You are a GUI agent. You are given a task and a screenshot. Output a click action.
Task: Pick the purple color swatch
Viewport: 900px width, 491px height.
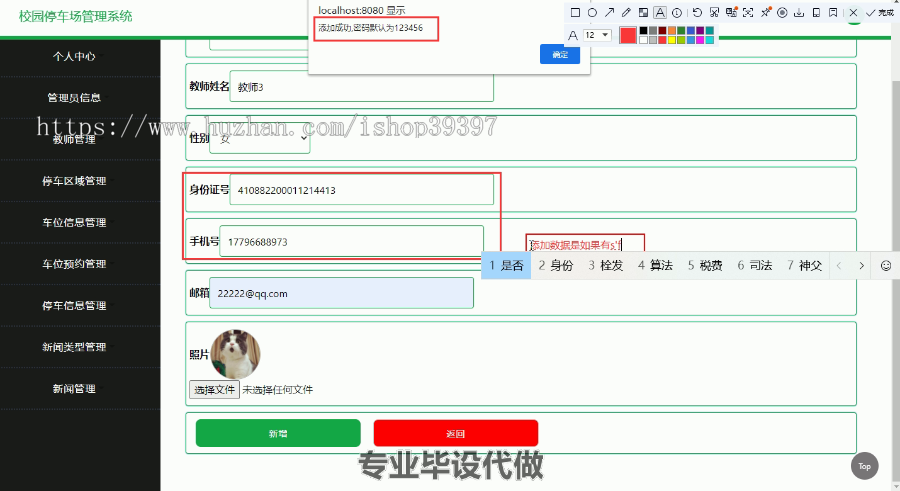click(x=700, y=30)
